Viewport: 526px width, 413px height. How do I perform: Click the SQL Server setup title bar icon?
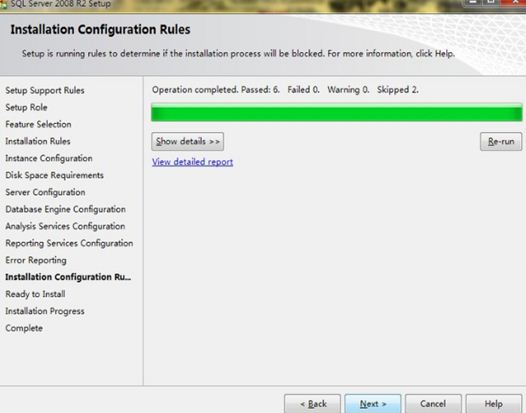[x=3, y=4]
